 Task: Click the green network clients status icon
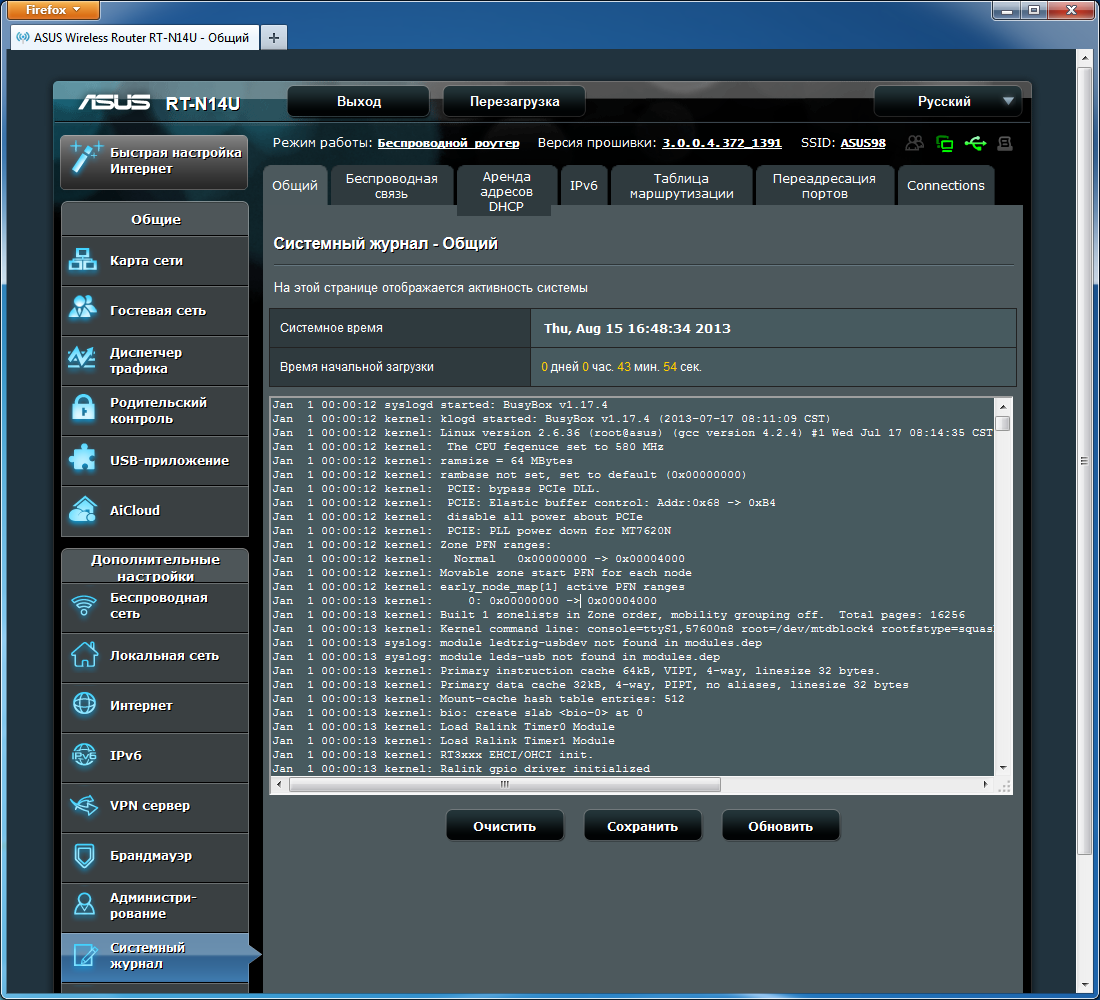(944, 143)
